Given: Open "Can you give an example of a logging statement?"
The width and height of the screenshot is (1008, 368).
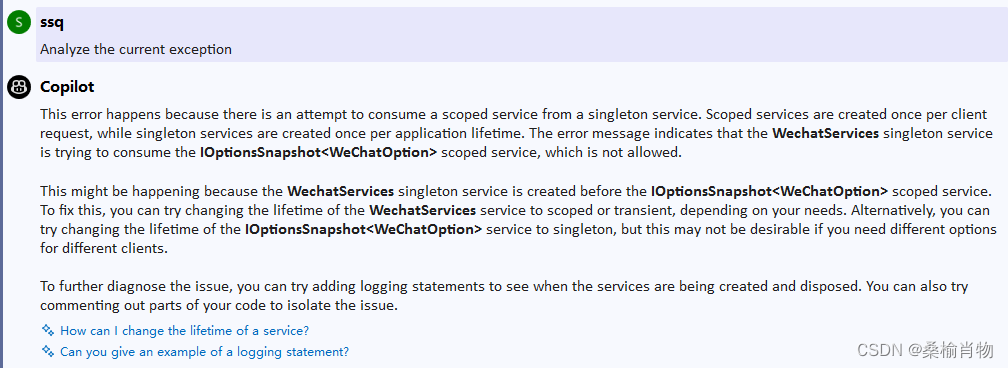Looking at the screenshot, I should tap(204, 352).
